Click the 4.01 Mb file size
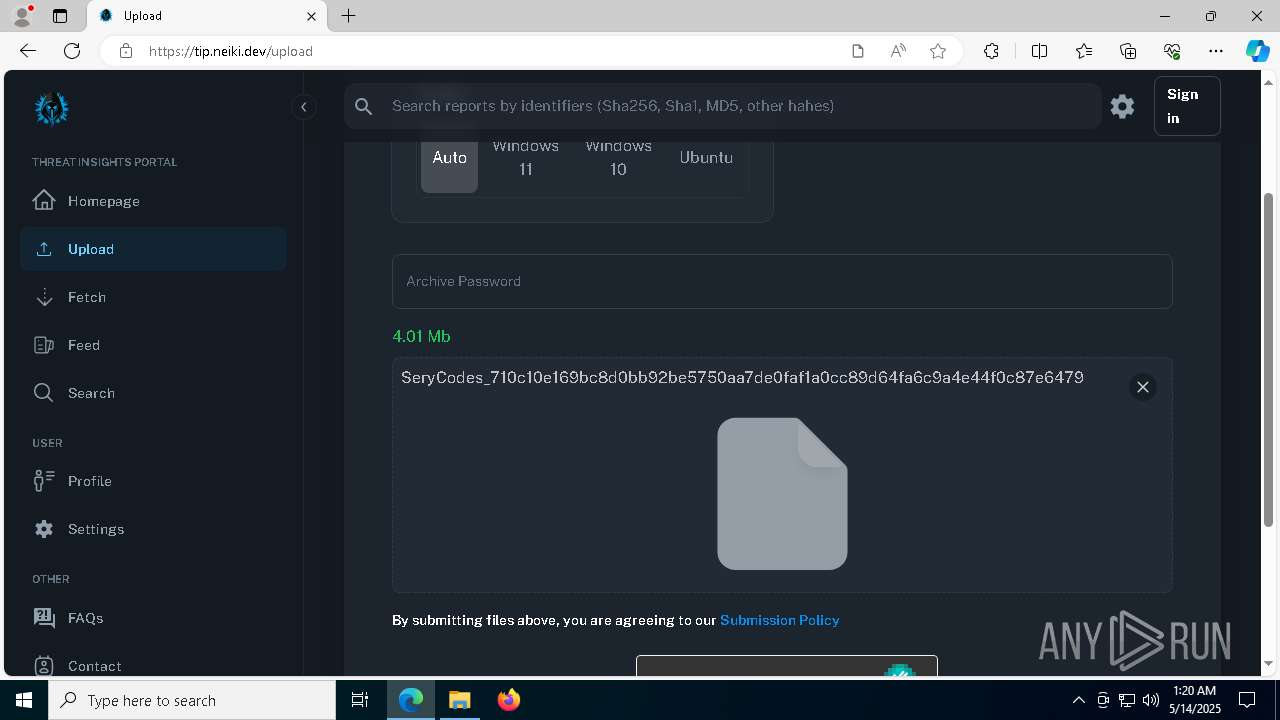 [x=421, y=336]
